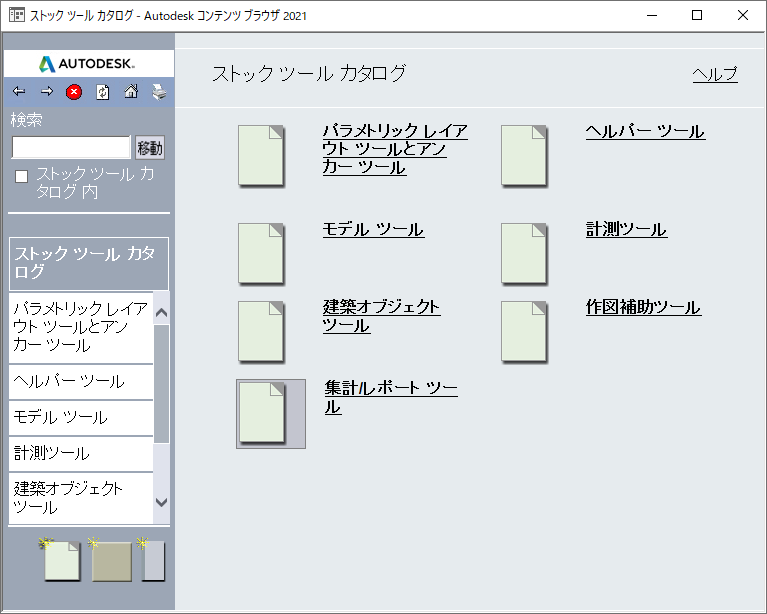Screen dimensions: 767x614
Task: Select パラメトリック レイアウト ツール in the sidebar list
Action: pyautogui.click(x=81, y=327)
